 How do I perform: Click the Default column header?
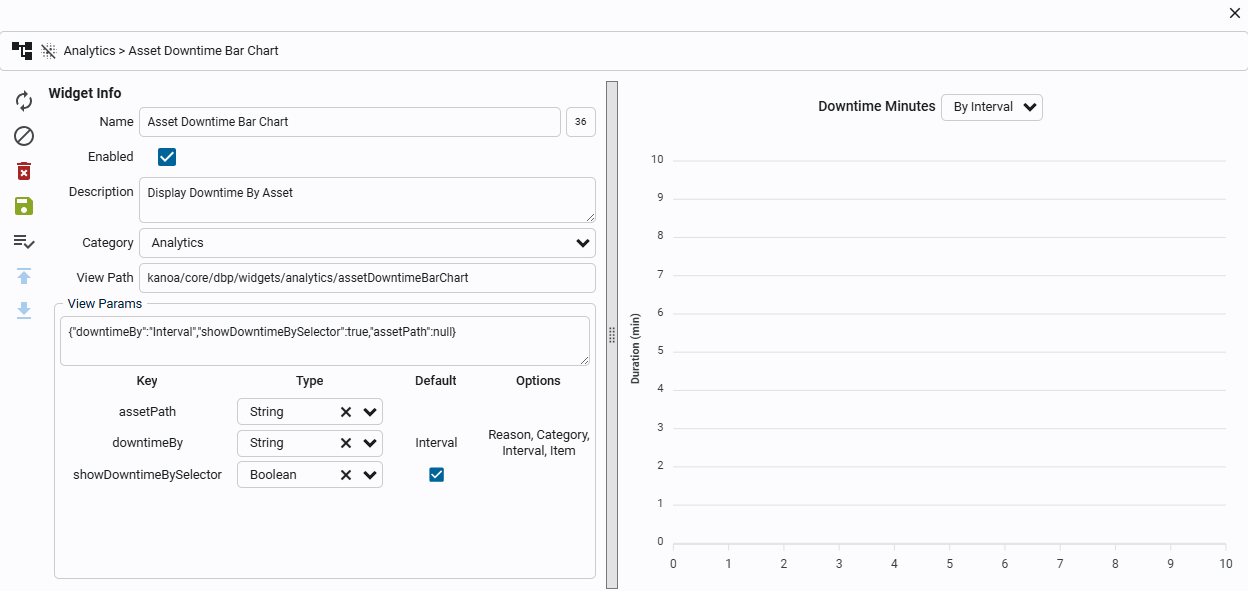point(436,381)
